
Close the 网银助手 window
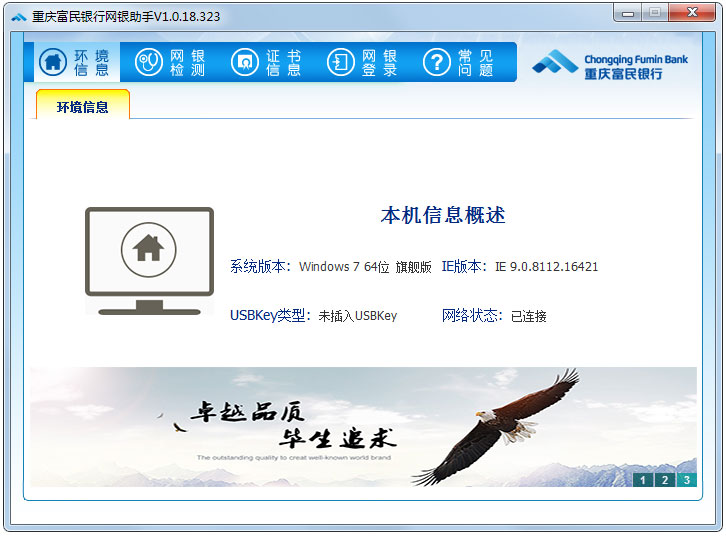coord(692,12)
